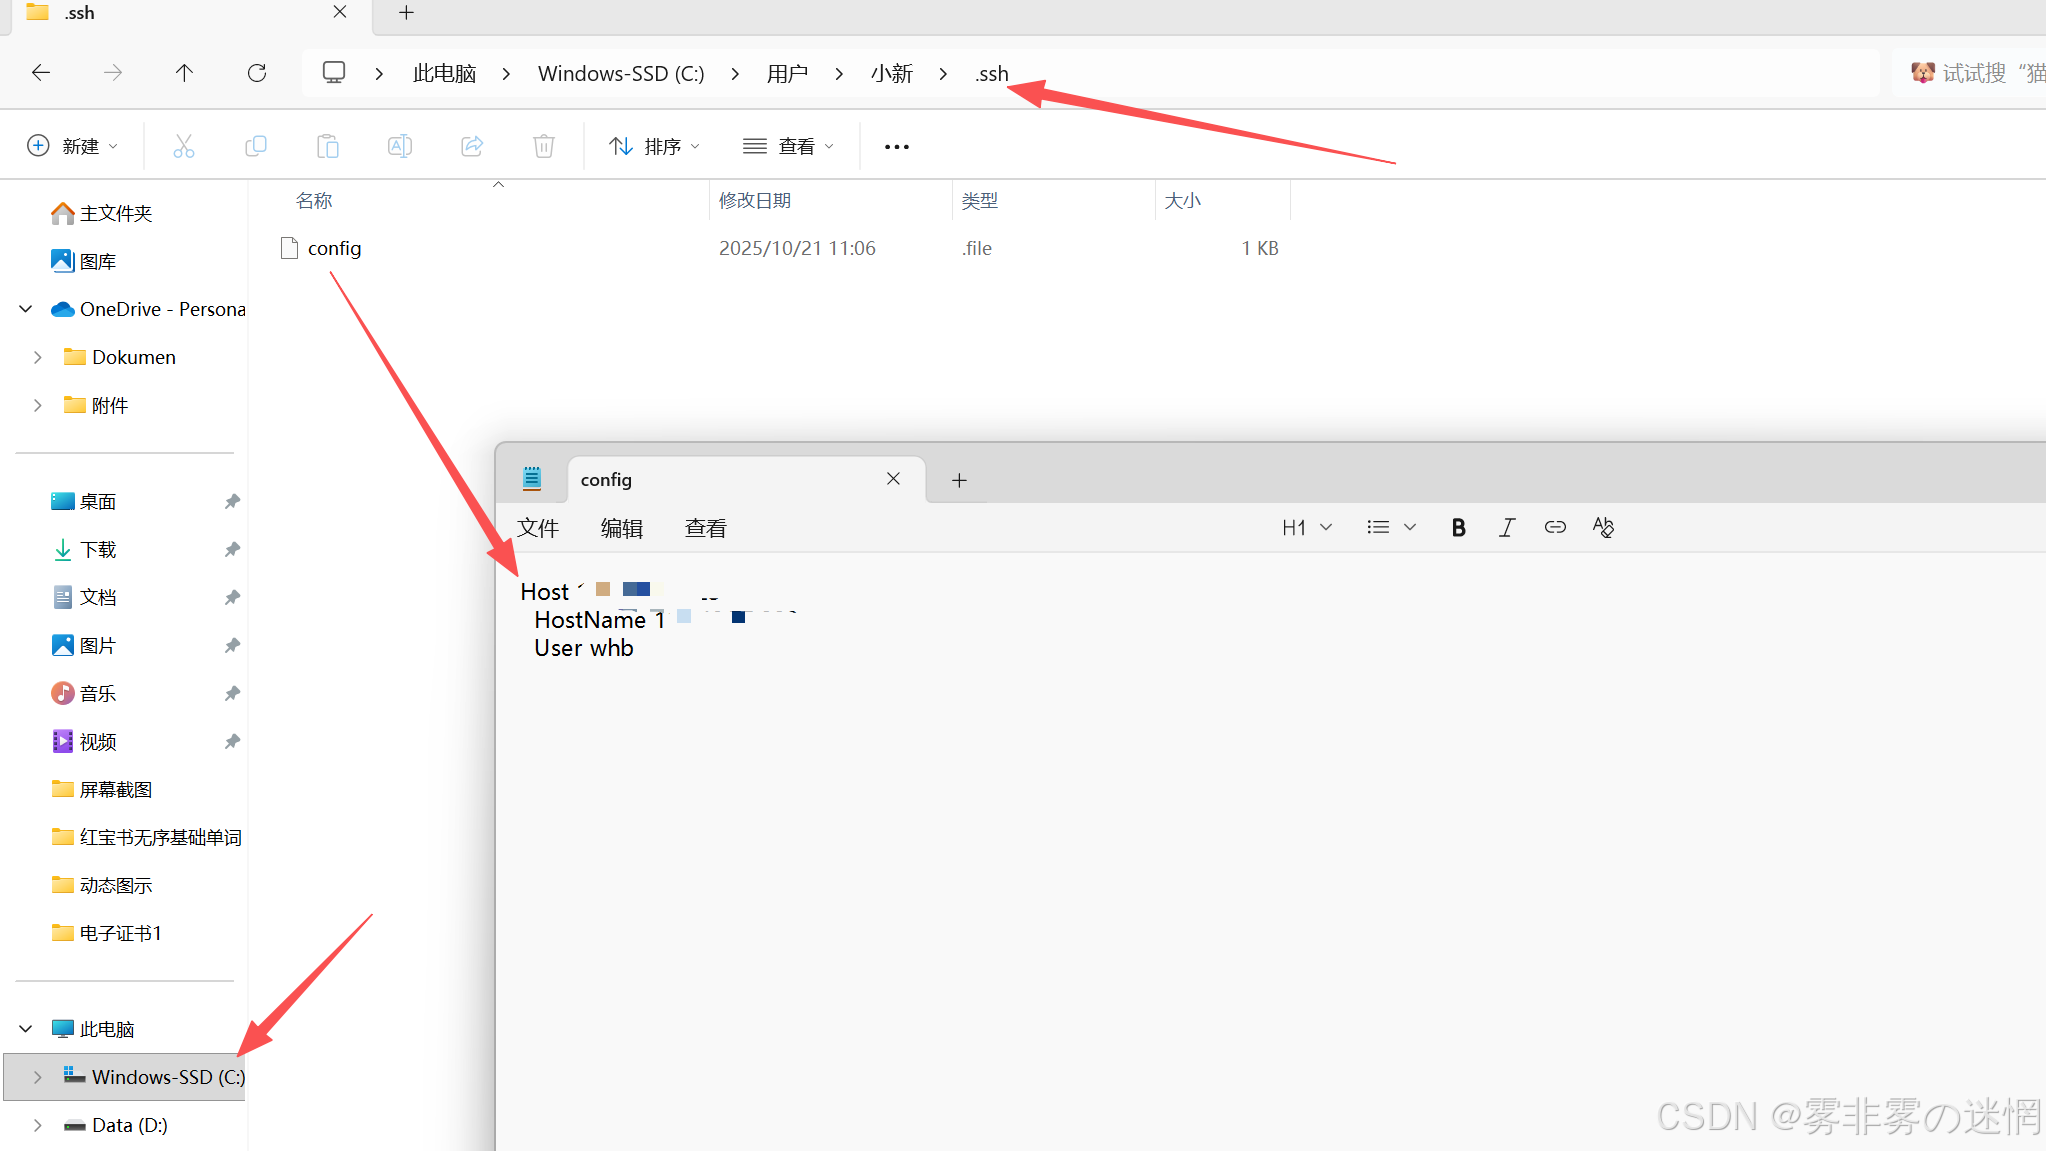
Task: Click the Rename icon in toolbar
Action: (399, 146)
